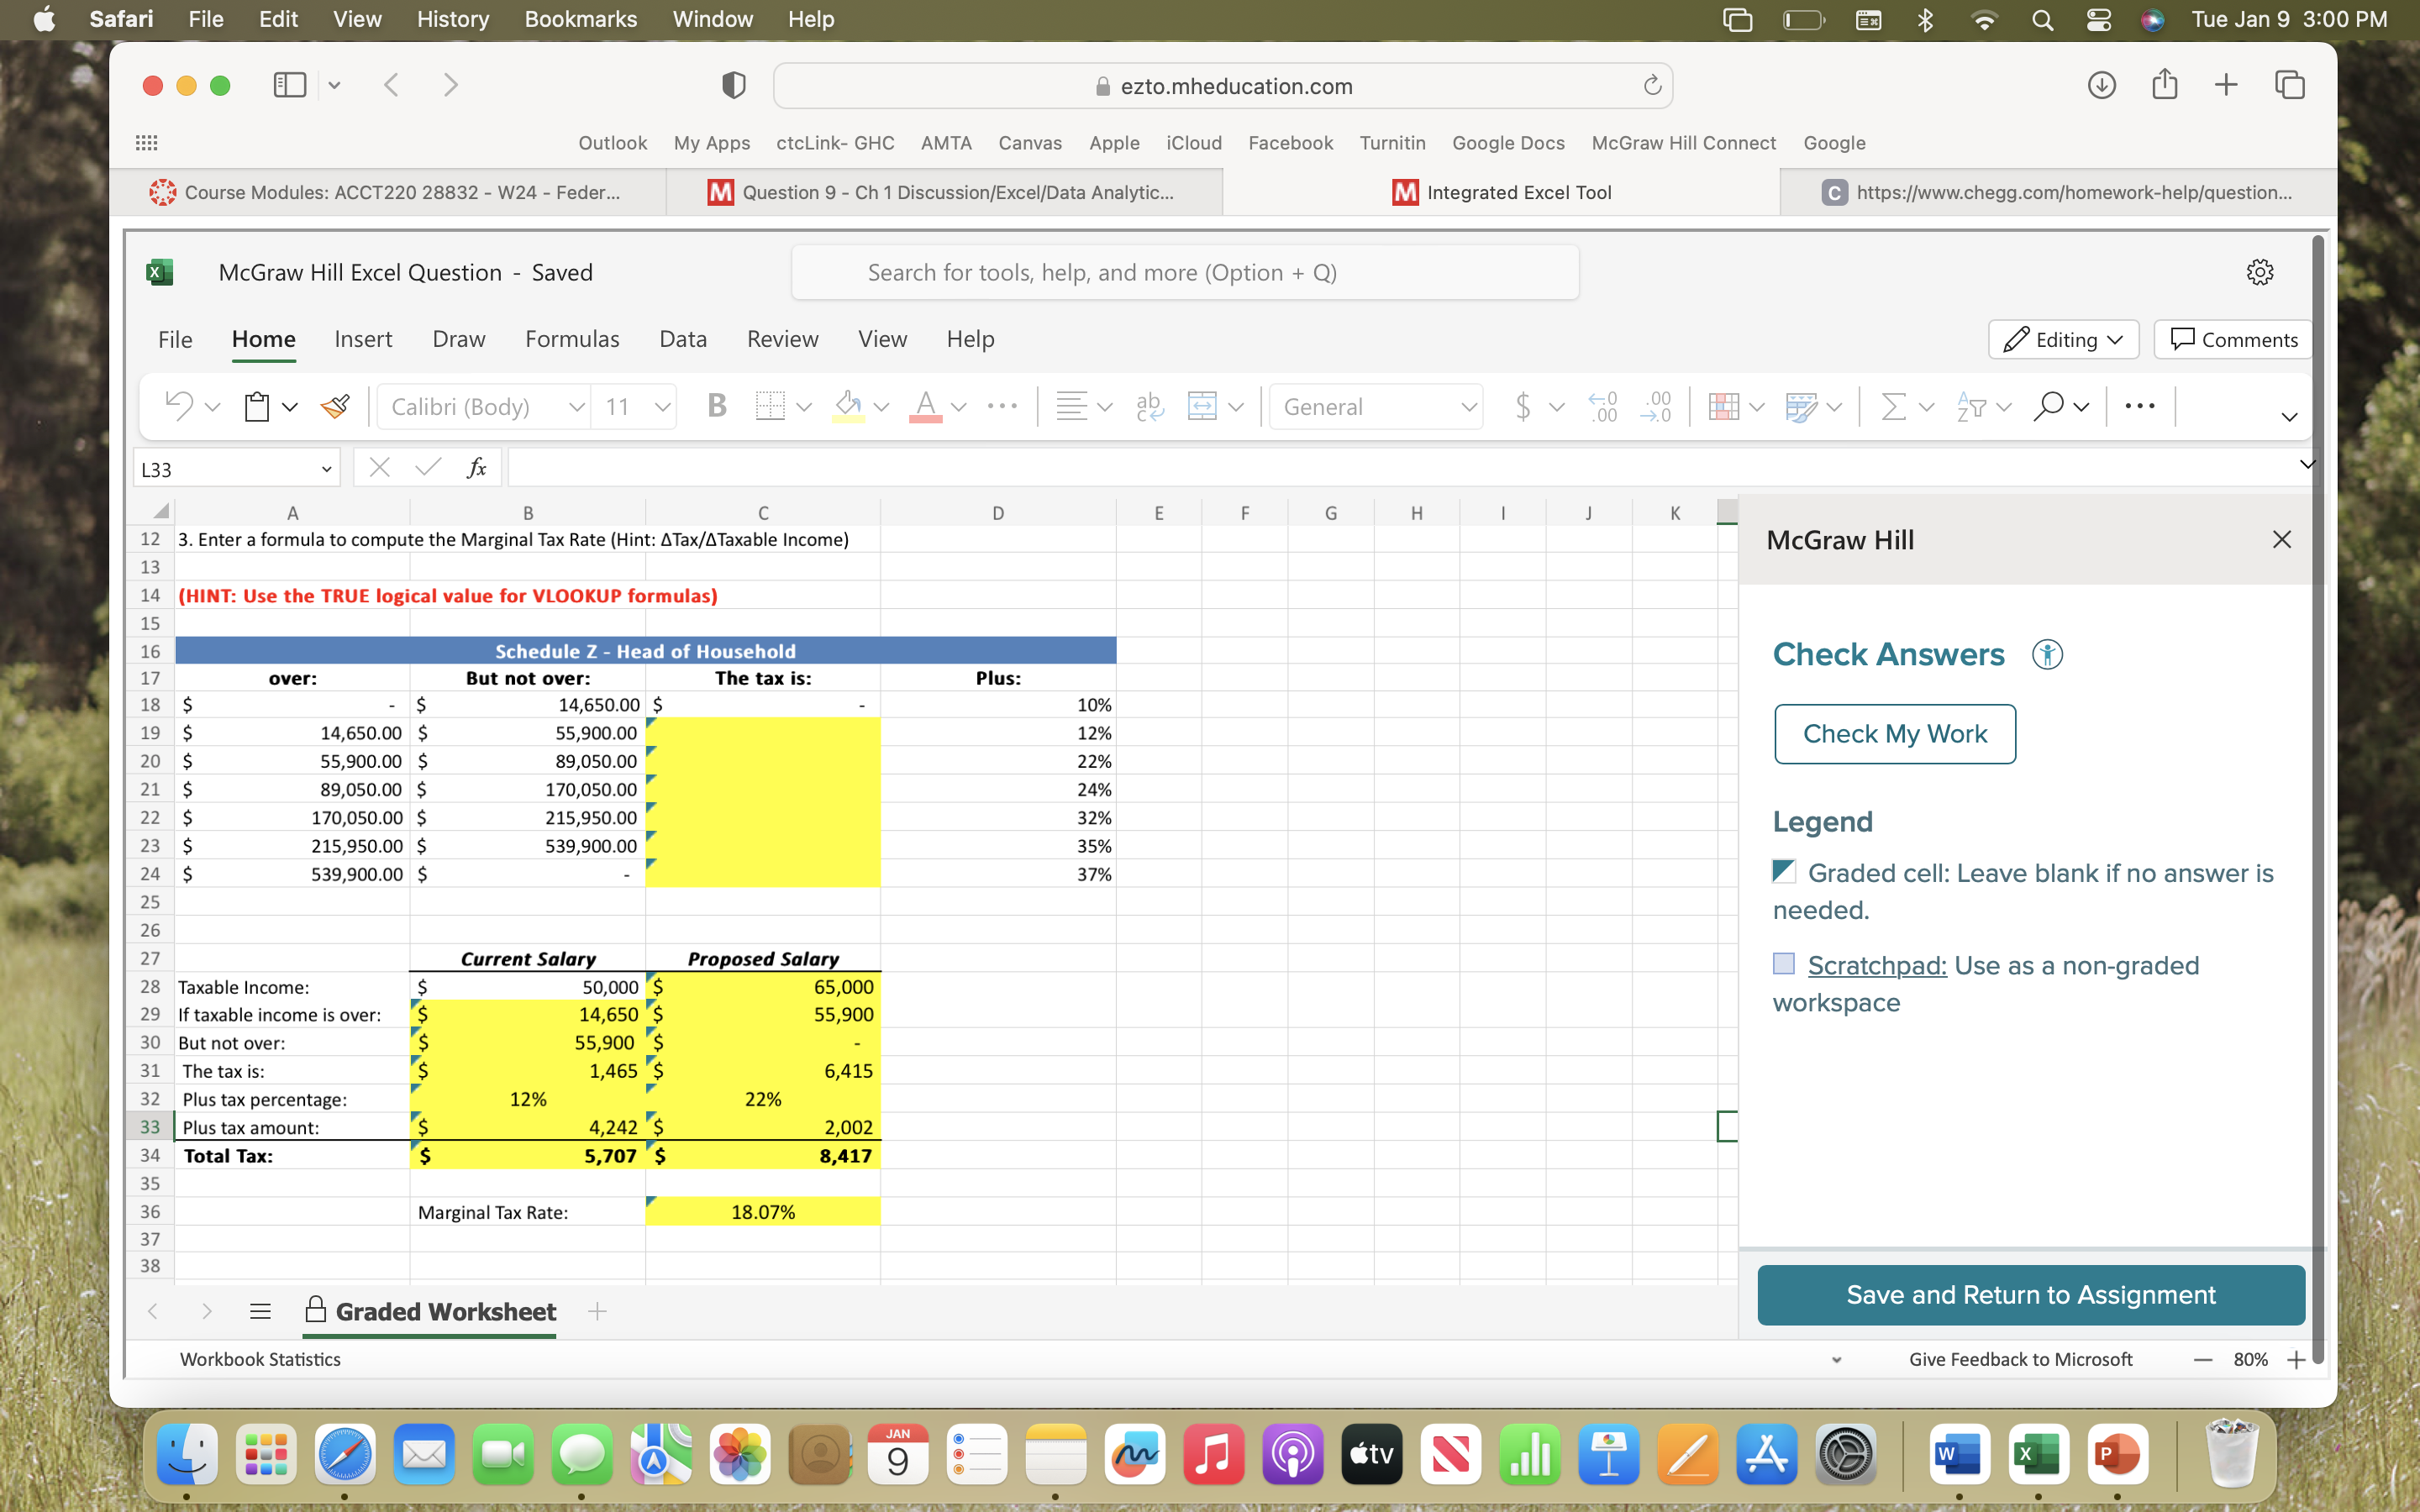Open Find with the magnifier icon

(x=2048, y=406)
